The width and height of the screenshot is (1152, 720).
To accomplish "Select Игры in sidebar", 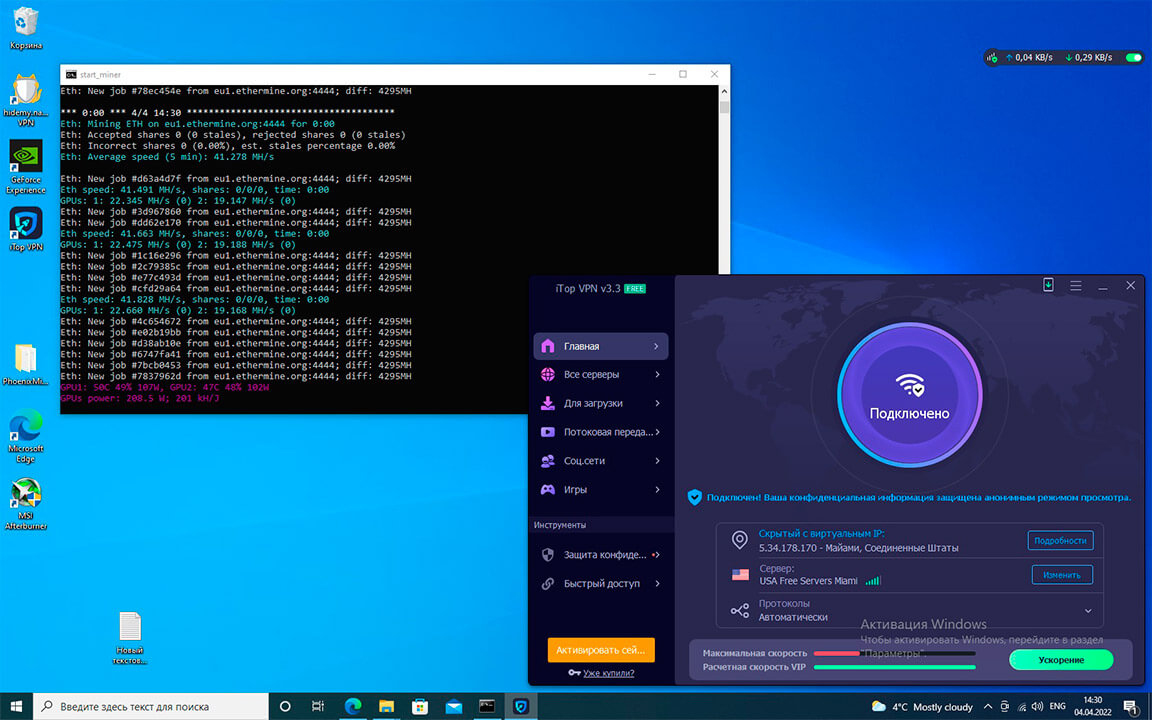I will coord(600,489).
